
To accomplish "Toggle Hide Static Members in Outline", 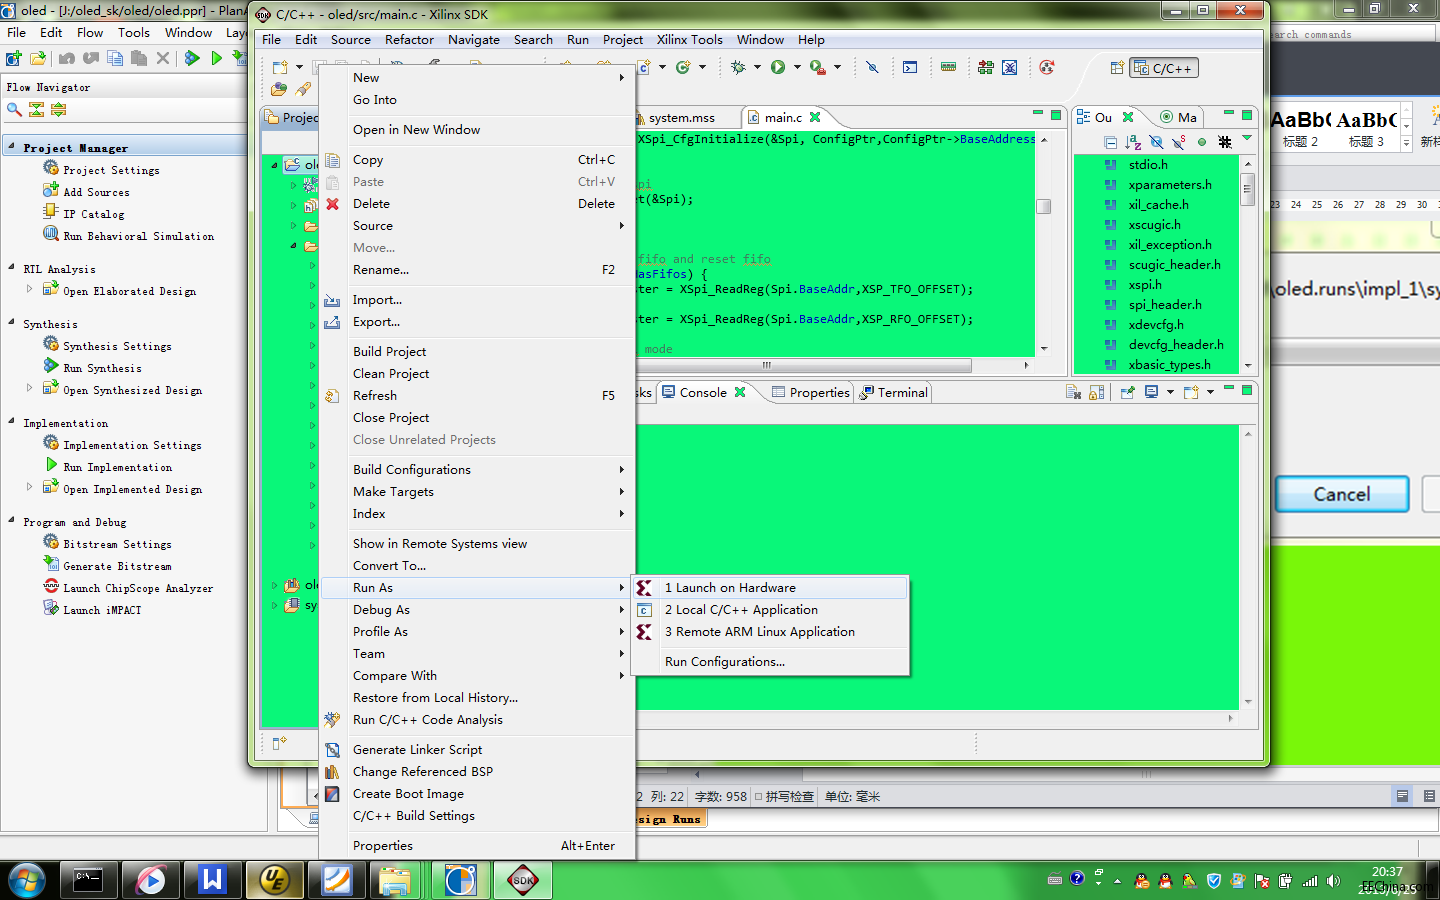I will click(x=1179, y=141).
